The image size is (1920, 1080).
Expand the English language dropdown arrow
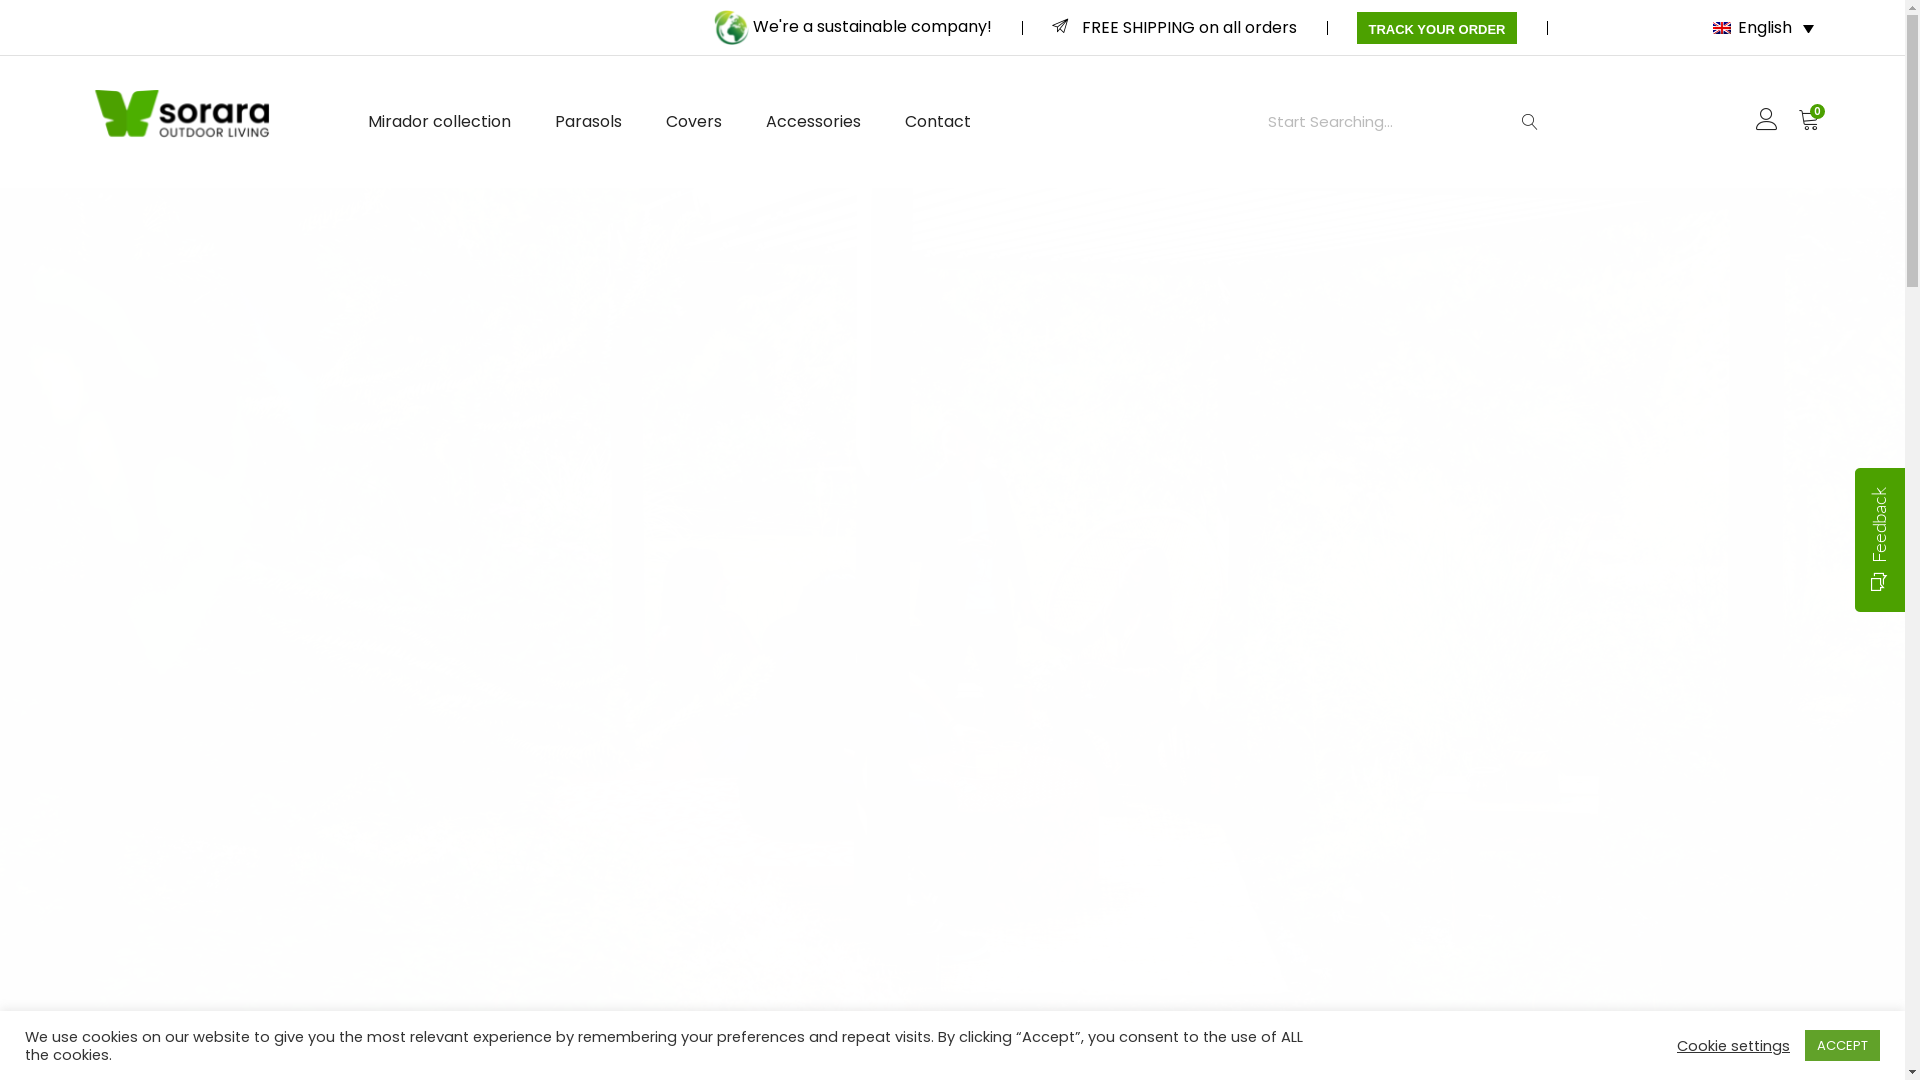(x=1808, y=29)
